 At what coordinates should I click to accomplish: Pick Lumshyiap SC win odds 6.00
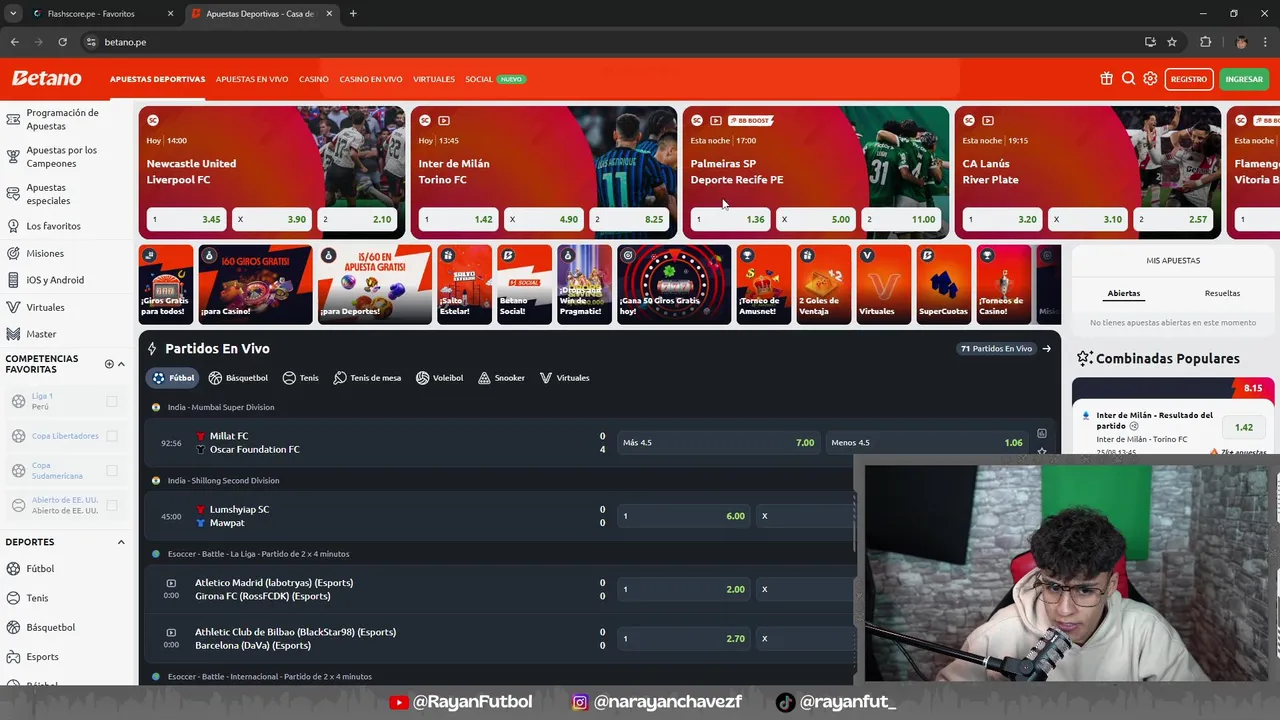click(x=684, y=516)
